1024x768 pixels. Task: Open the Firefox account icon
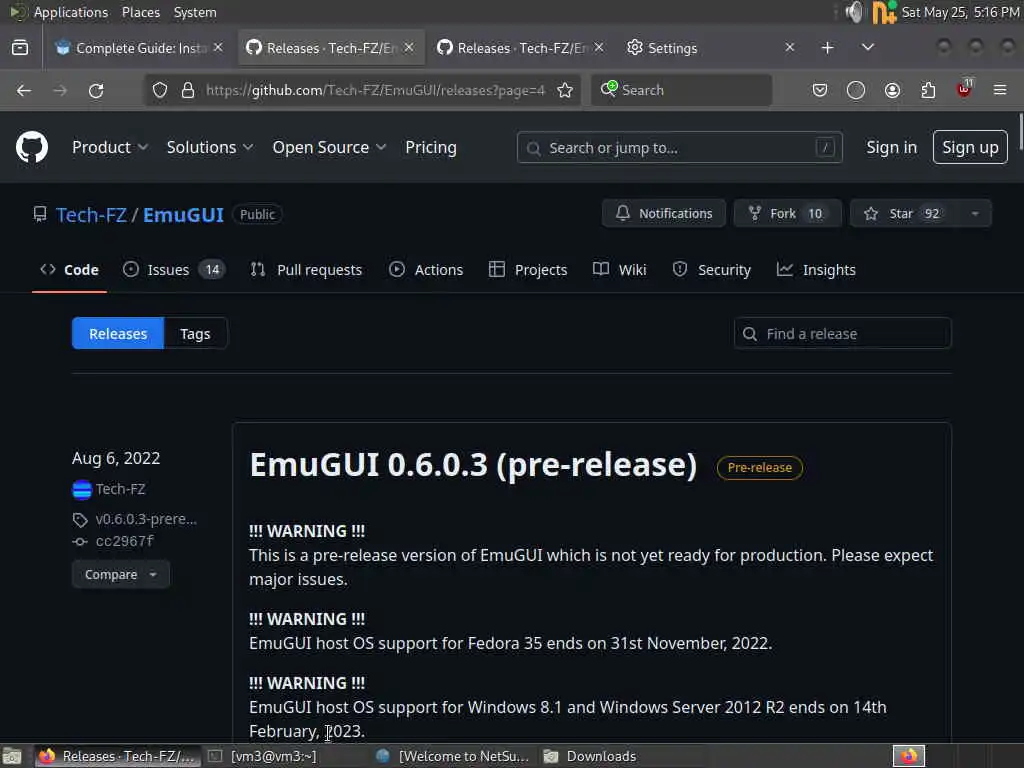pyautogui.click(x=892, y=90)
